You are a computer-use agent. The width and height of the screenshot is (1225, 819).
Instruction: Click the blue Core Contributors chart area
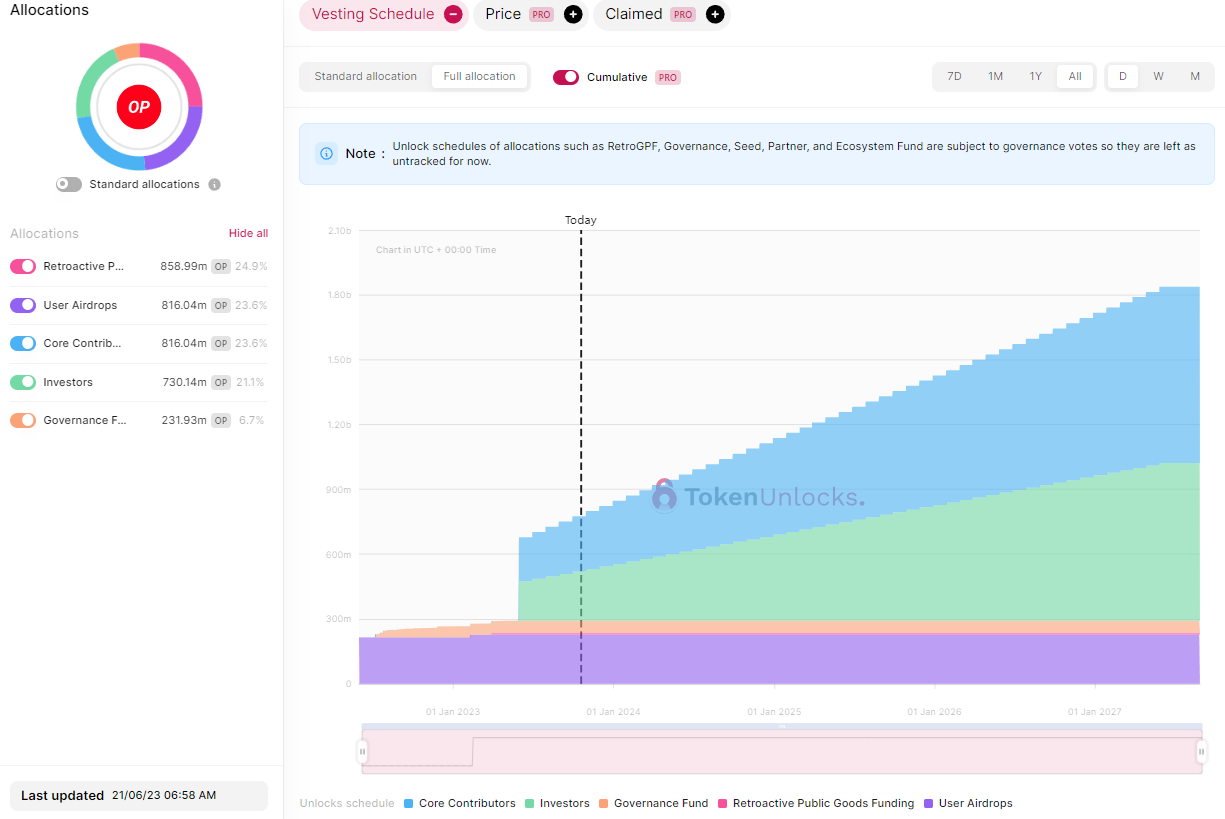[x=950, y=430]
